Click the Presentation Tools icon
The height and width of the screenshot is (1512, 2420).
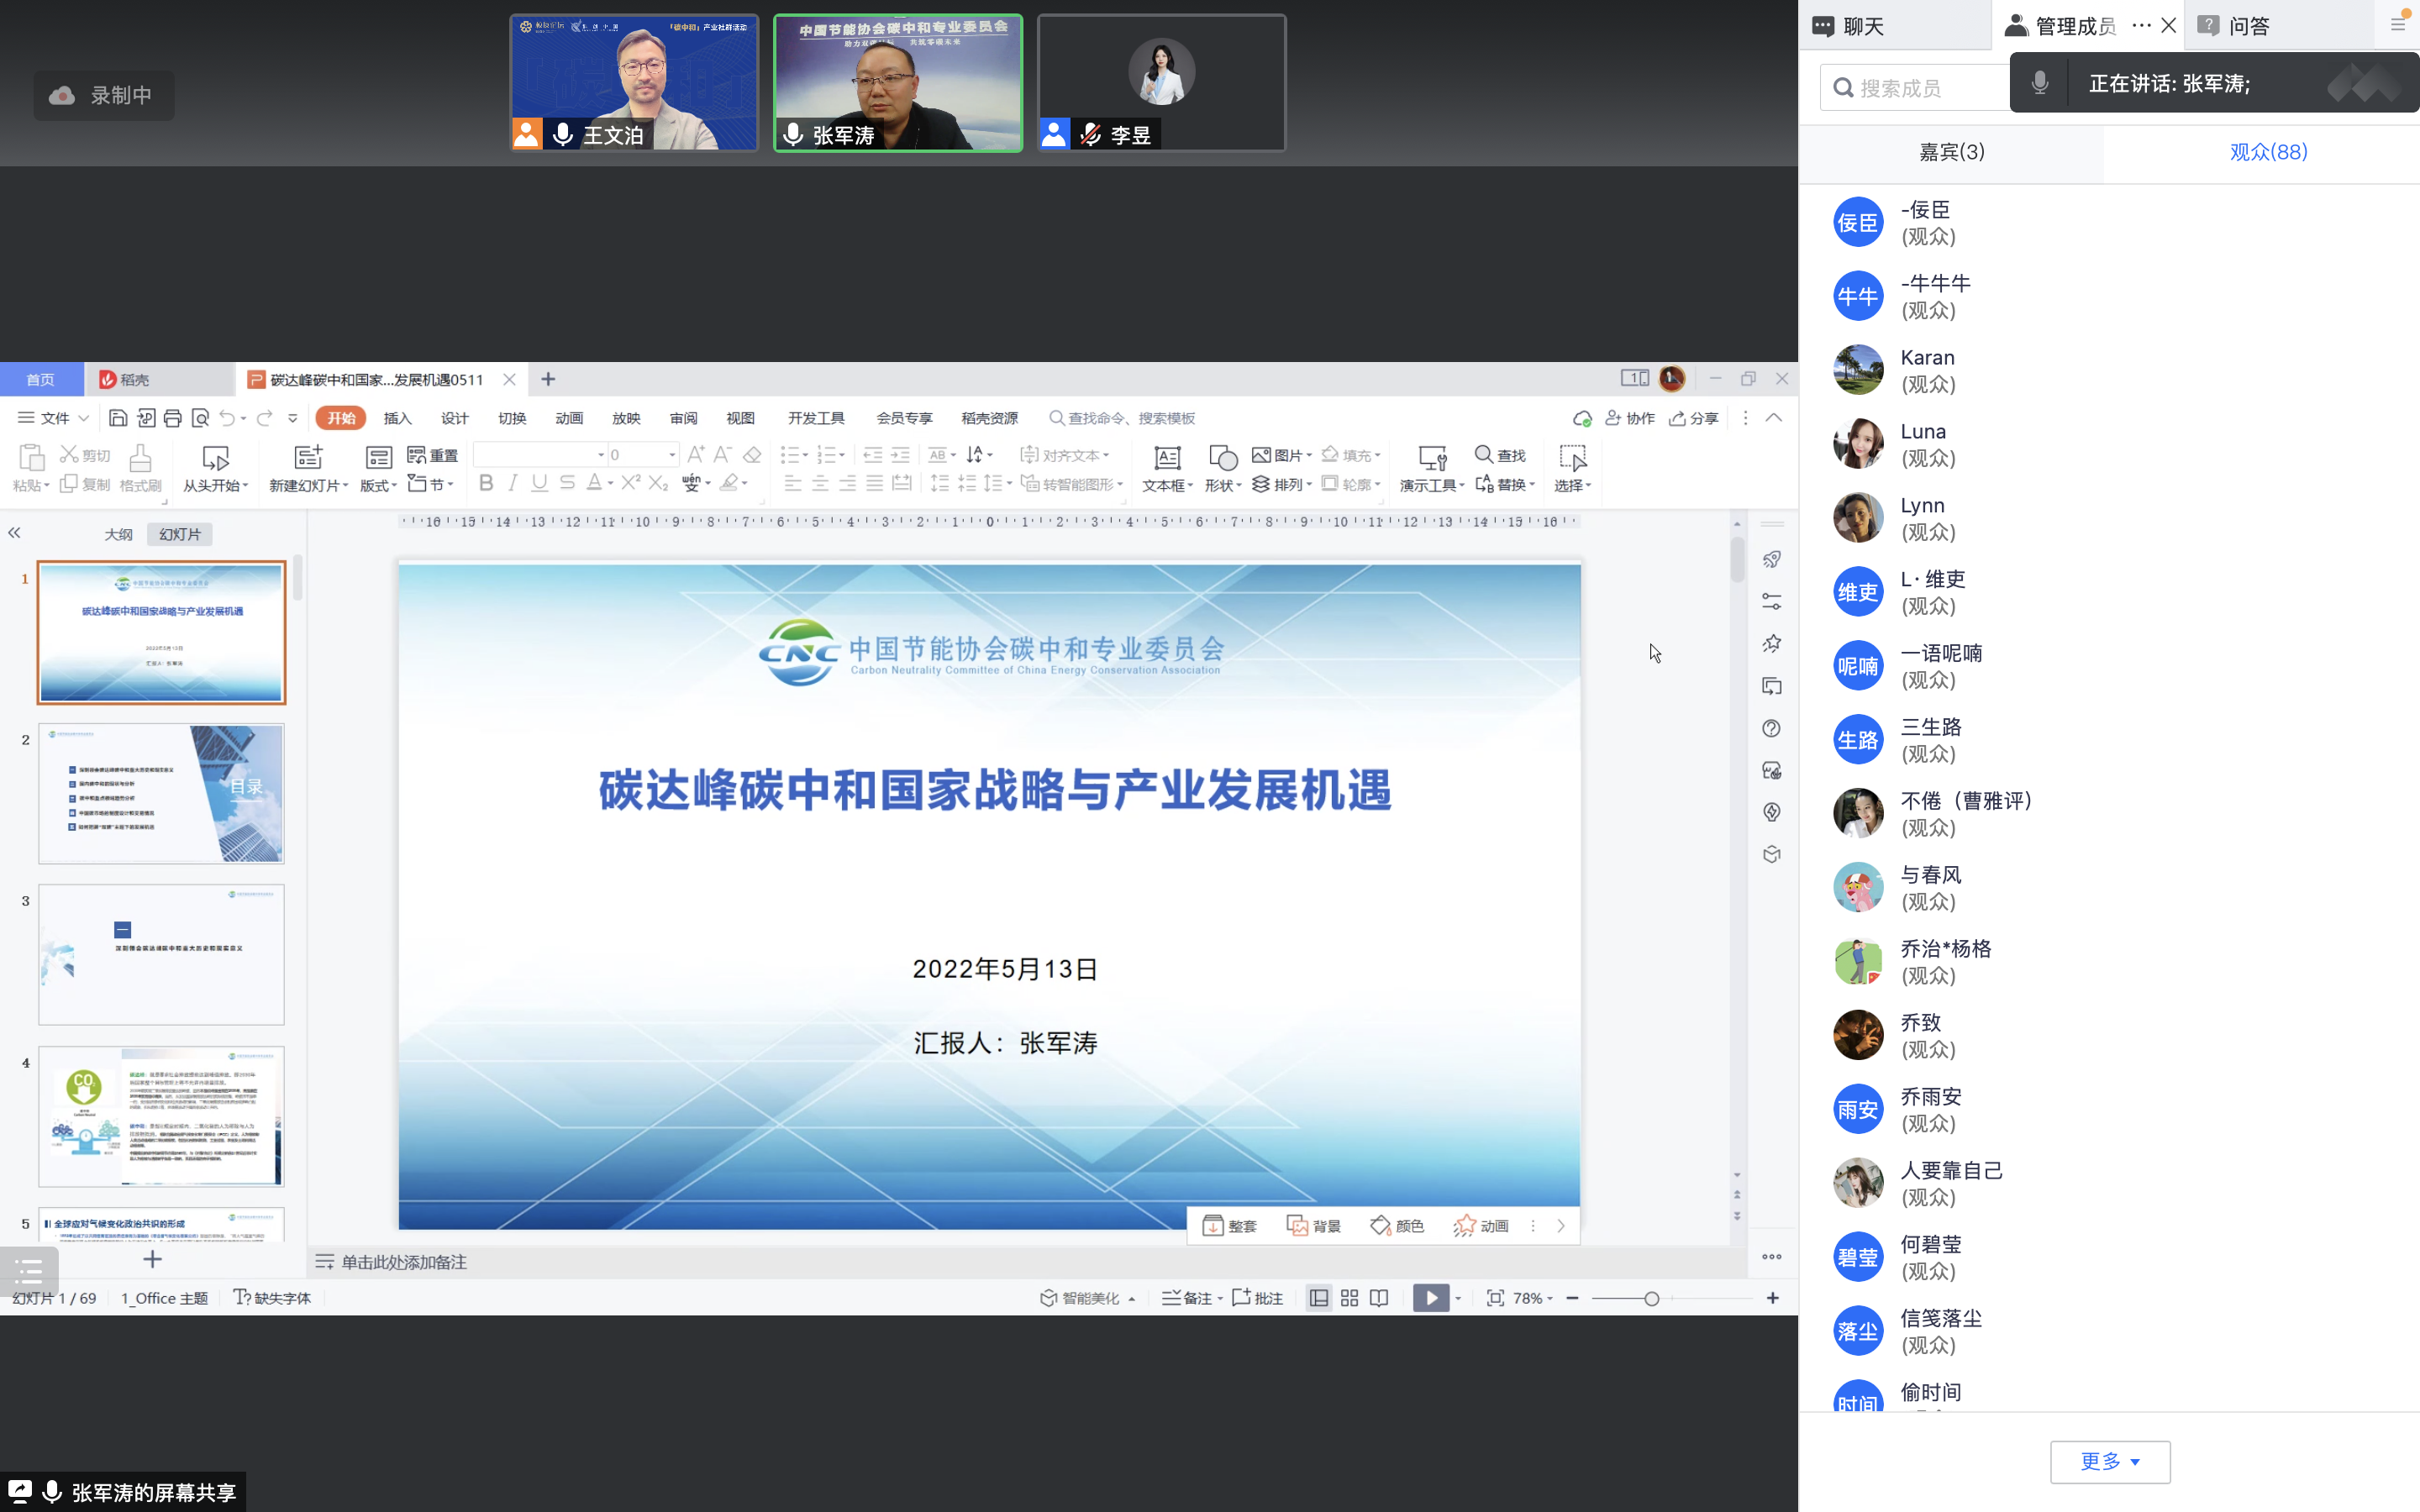1431,458
